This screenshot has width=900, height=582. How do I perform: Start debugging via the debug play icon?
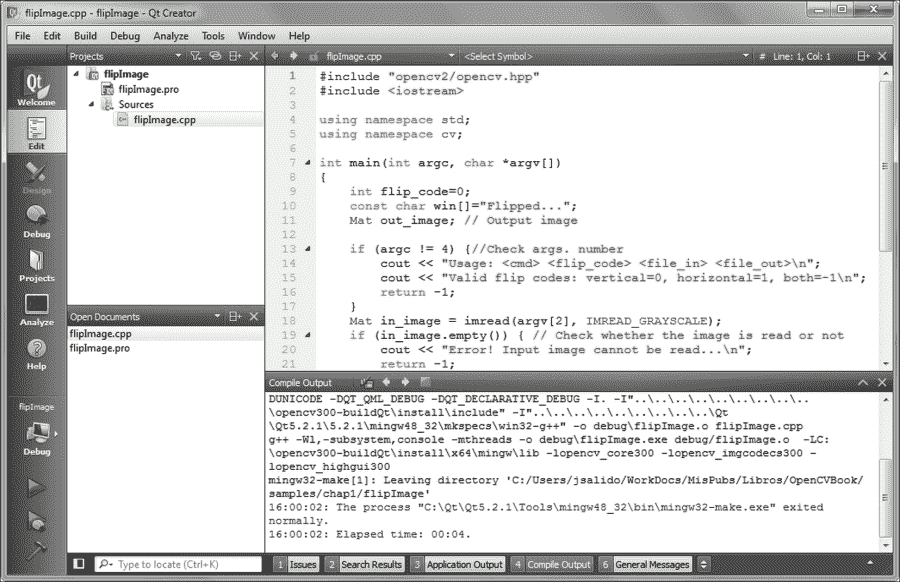pyautogui.click(x=37, y=518)
